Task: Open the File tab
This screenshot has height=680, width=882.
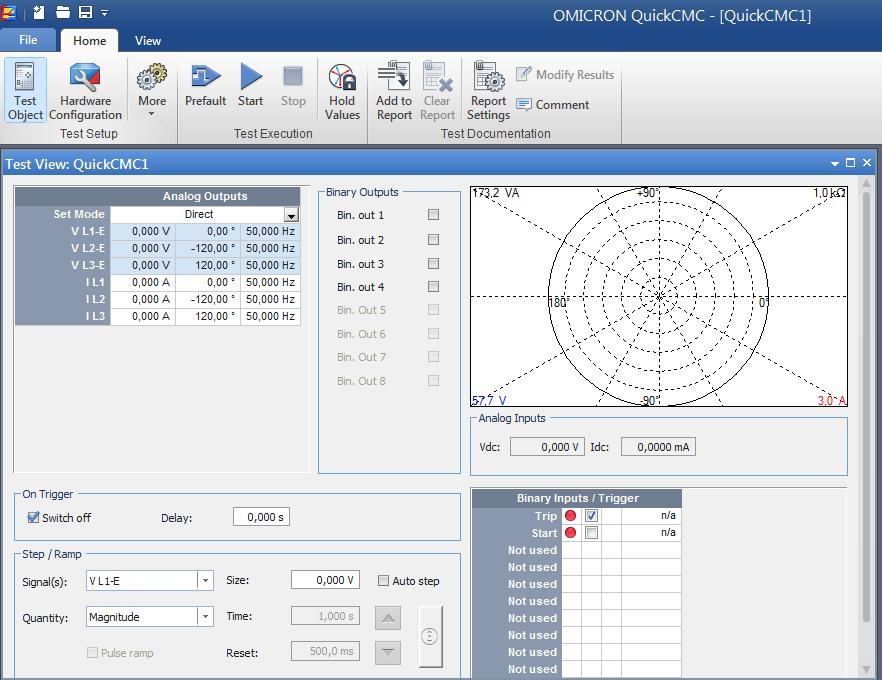Action: click(x=28, y=40)
